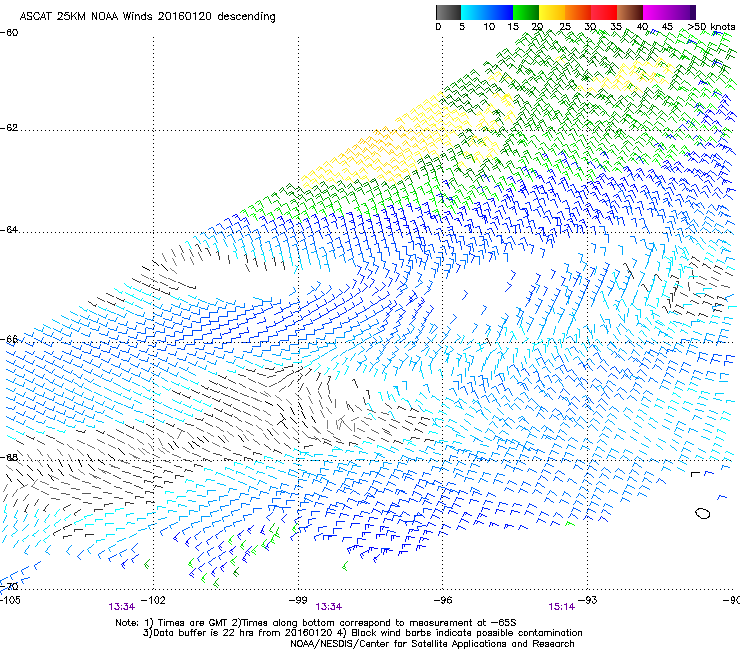Viewport: 740px width, 650px height.
Task: Click the legend tick label '25'
Action: pos(565,27)
